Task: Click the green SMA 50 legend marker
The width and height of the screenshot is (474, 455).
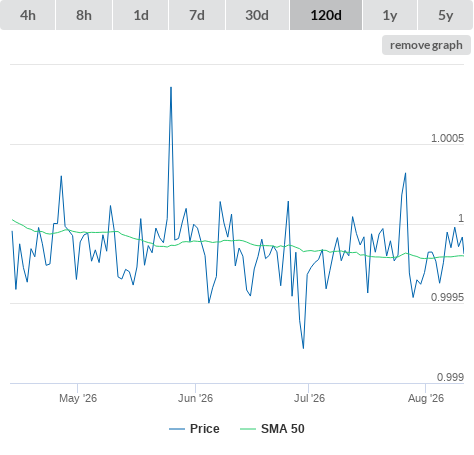Action: click(248, 429)
